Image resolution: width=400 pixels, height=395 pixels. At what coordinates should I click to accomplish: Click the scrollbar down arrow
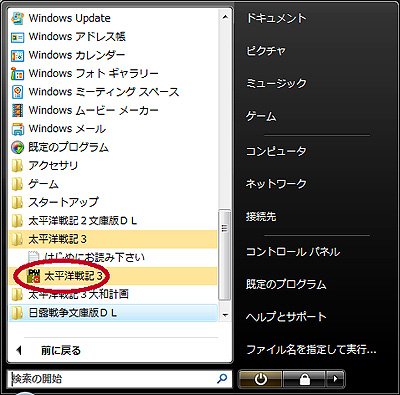(225, 315)
